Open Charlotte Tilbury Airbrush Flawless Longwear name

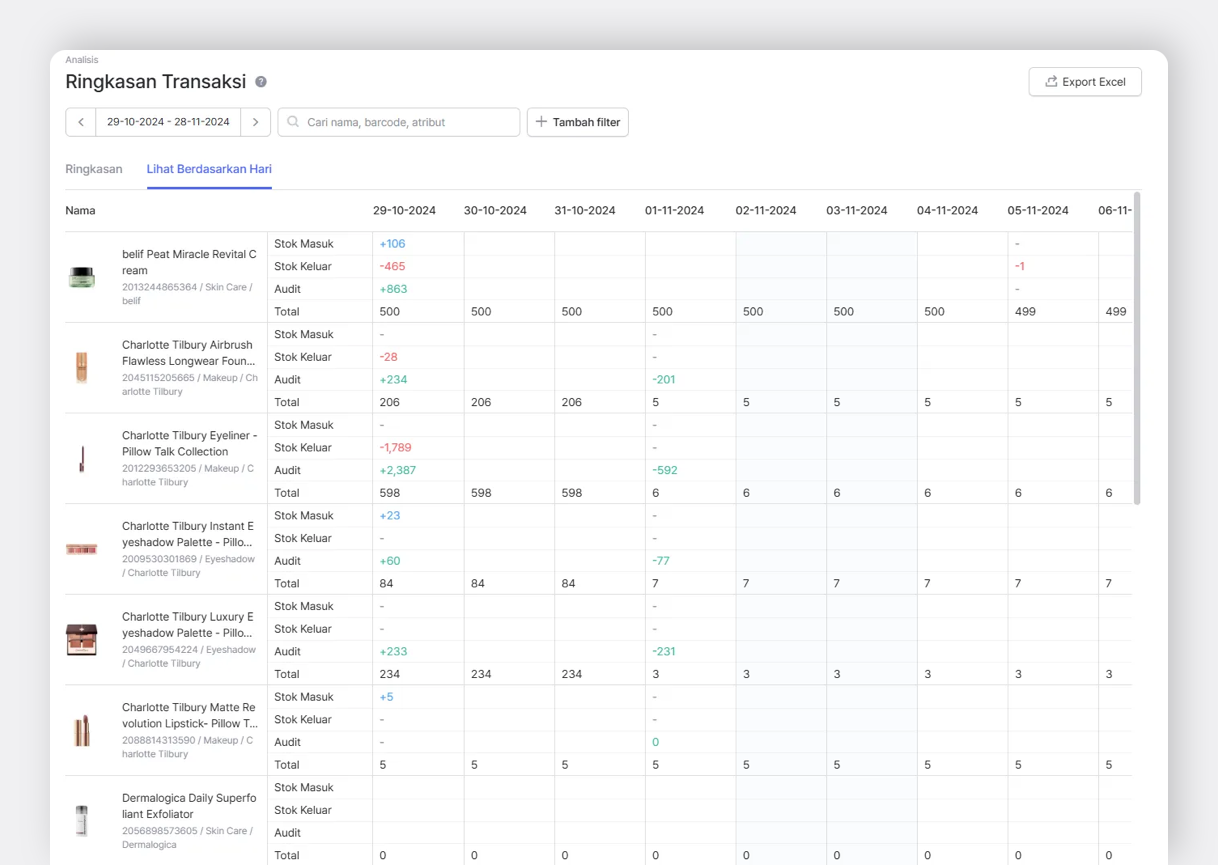tap(189, 353)
